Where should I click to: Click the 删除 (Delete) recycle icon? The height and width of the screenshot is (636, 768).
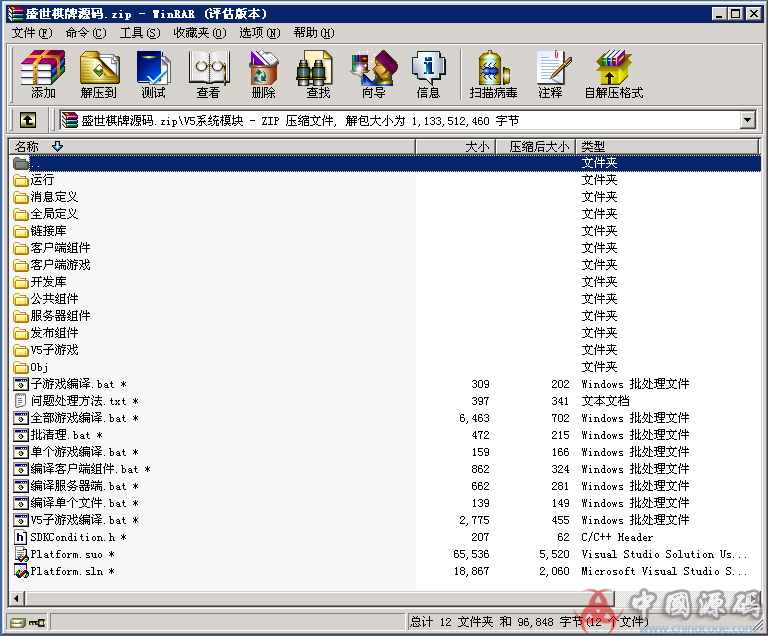[264, 74]
